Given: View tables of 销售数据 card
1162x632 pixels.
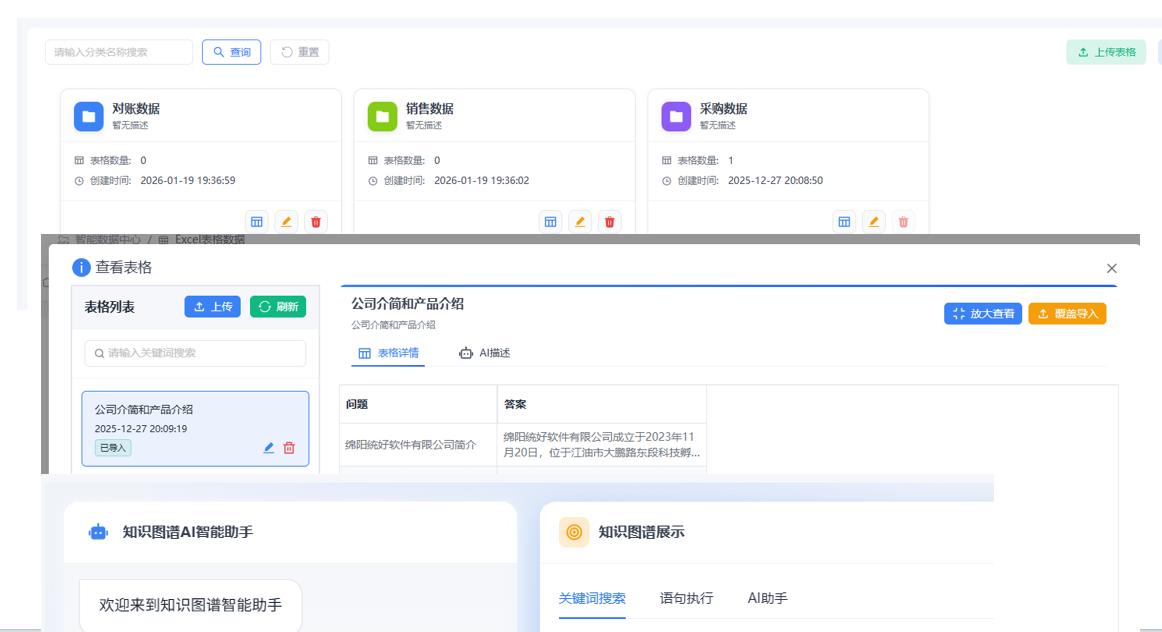Looking at the screenshot, I should 550,222.
